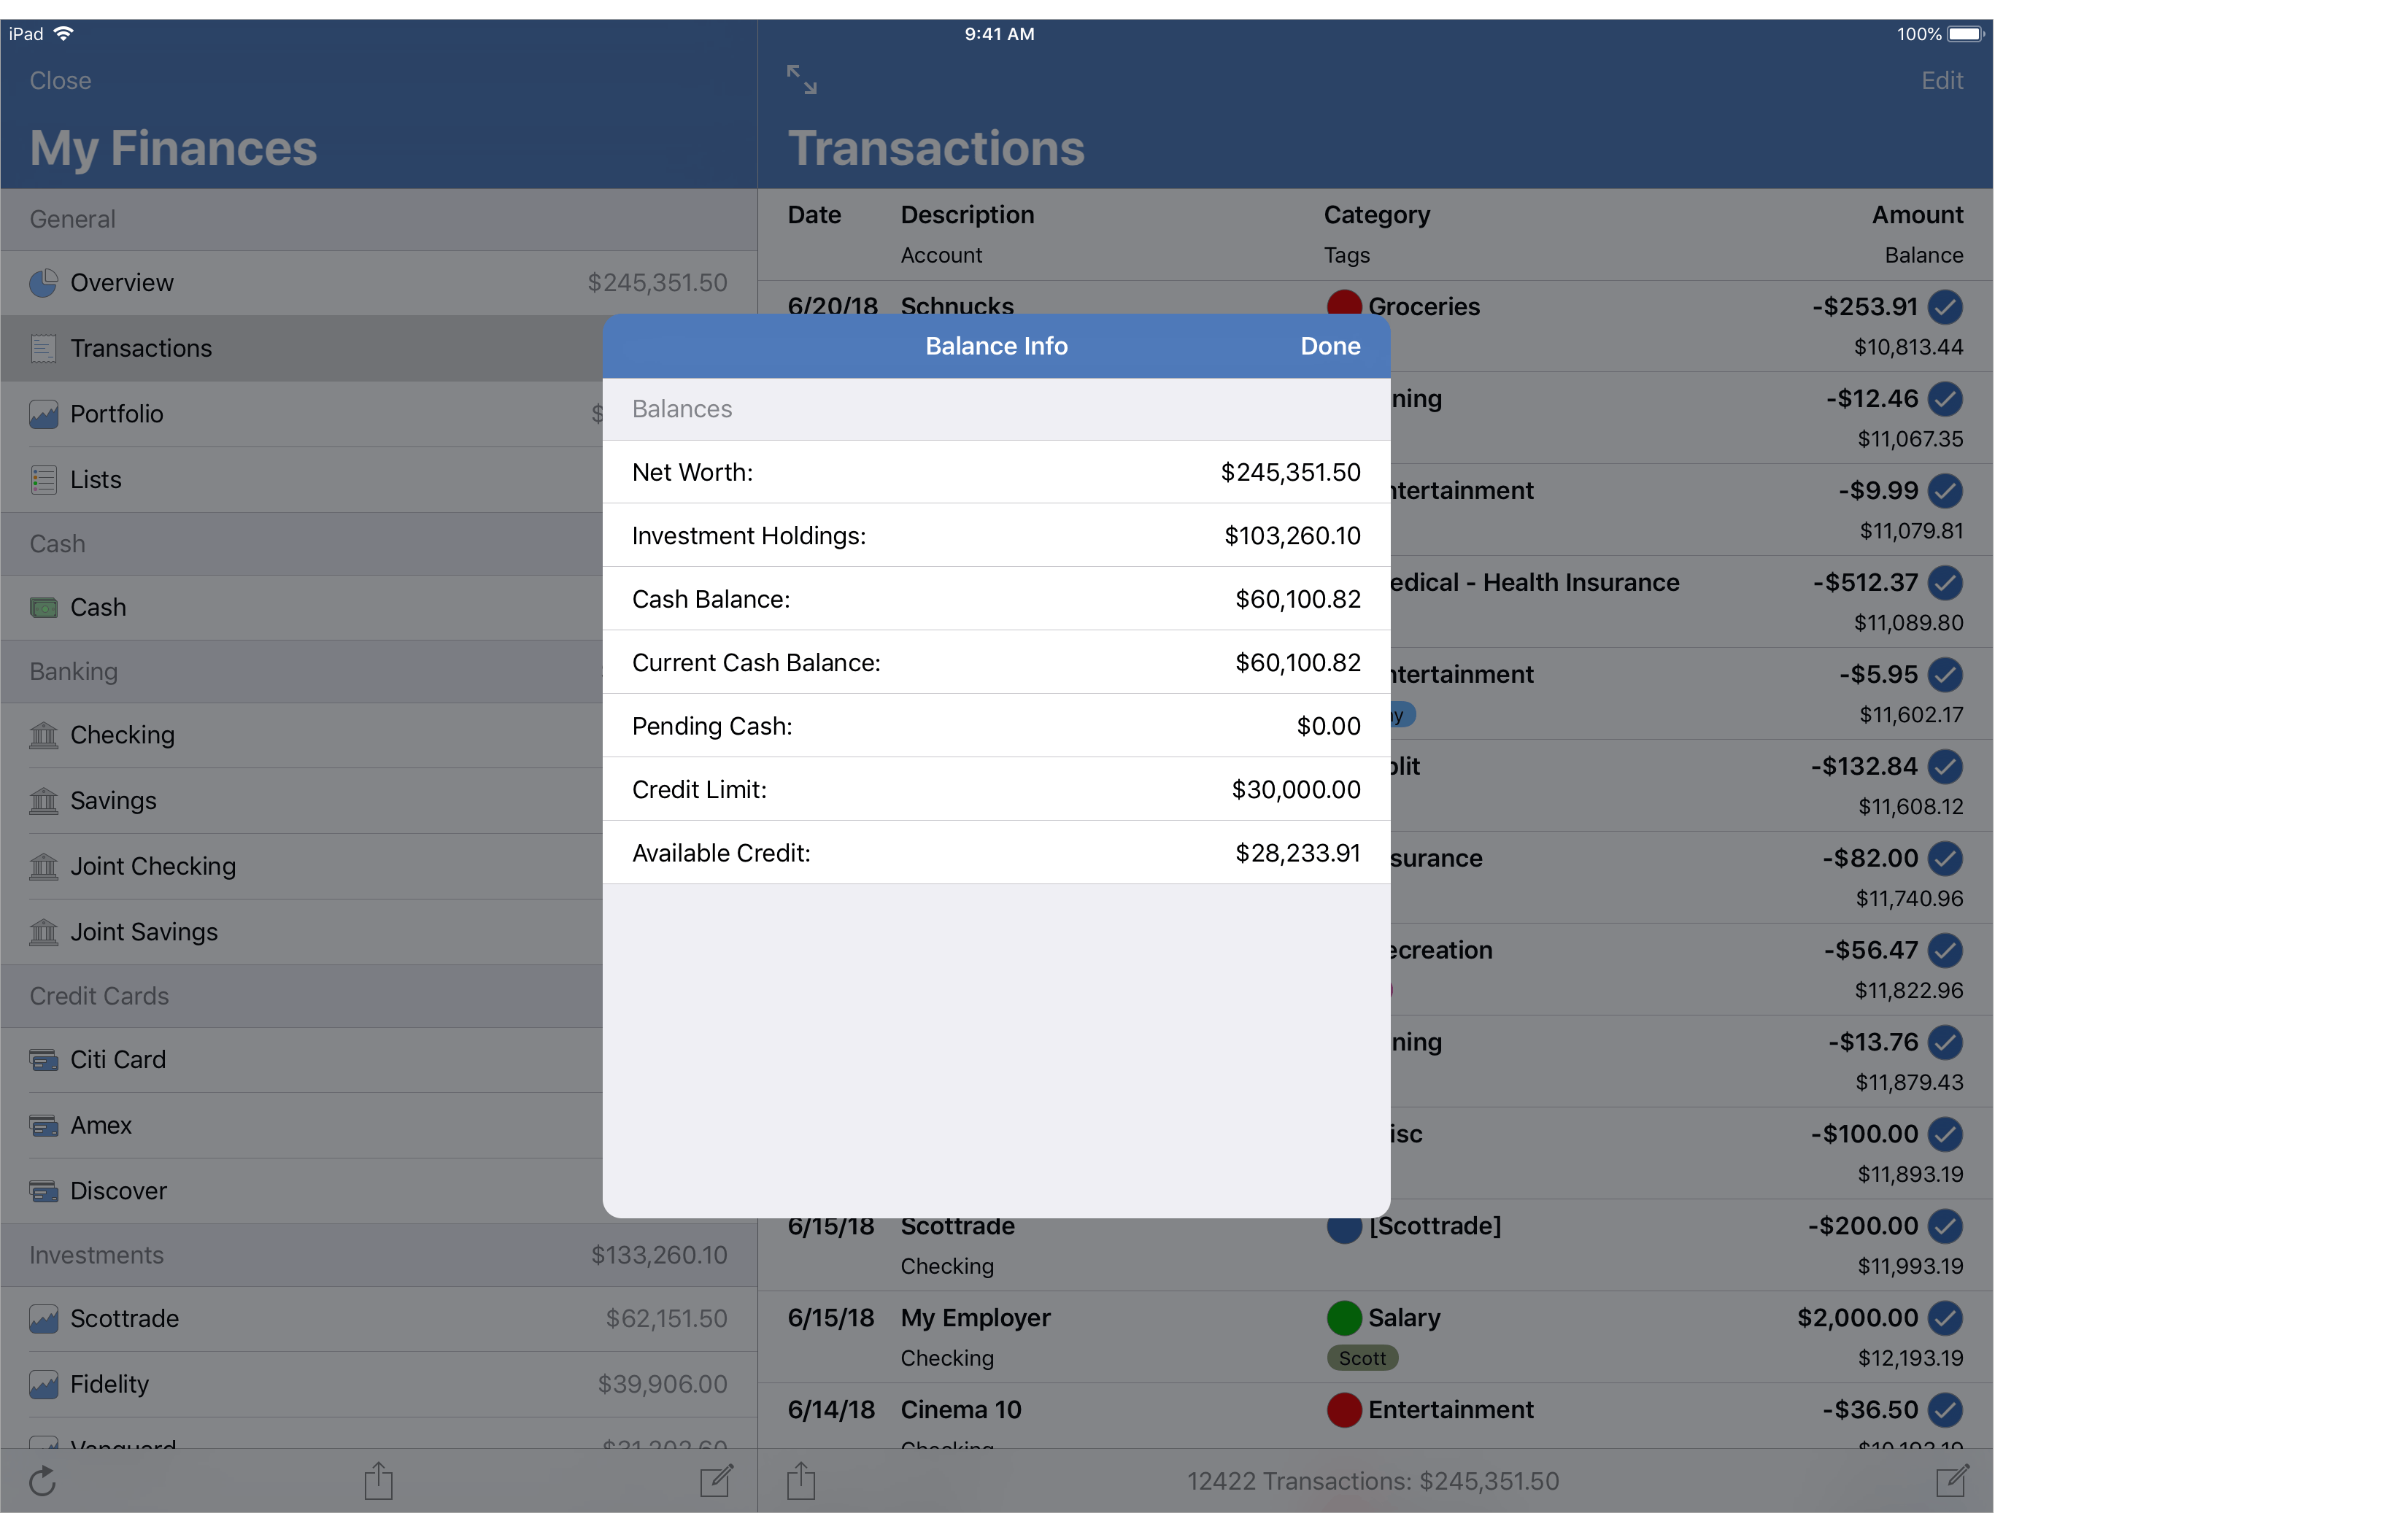Viewport: 2408px width, 1532px height.
Task: Open the Cinema 10 transaction
Action: (x=1375, y=1416)
